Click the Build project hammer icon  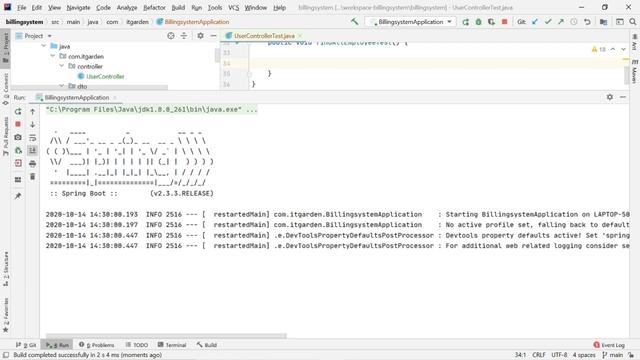(355, 22)
